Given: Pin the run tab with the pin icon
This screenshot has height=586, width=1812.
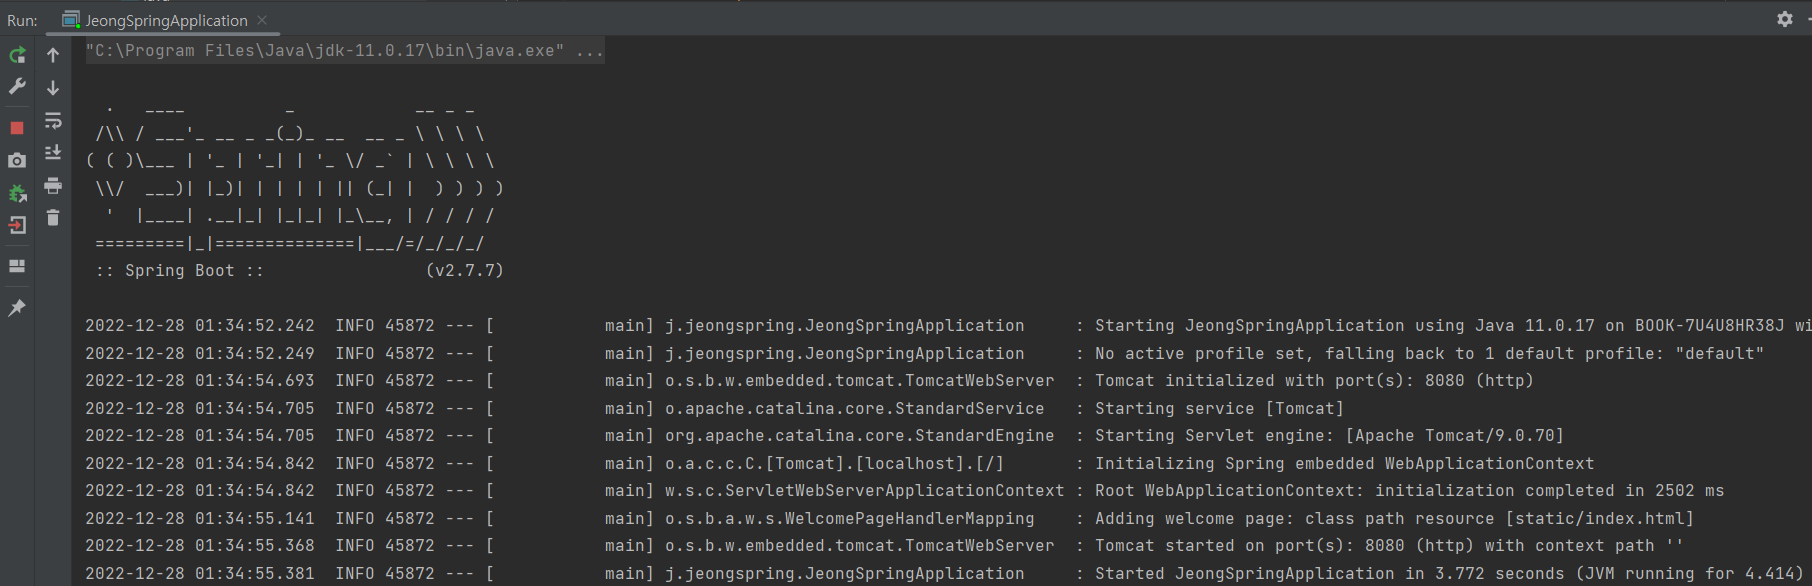Looking at the screenshot, I should point(17,308).
